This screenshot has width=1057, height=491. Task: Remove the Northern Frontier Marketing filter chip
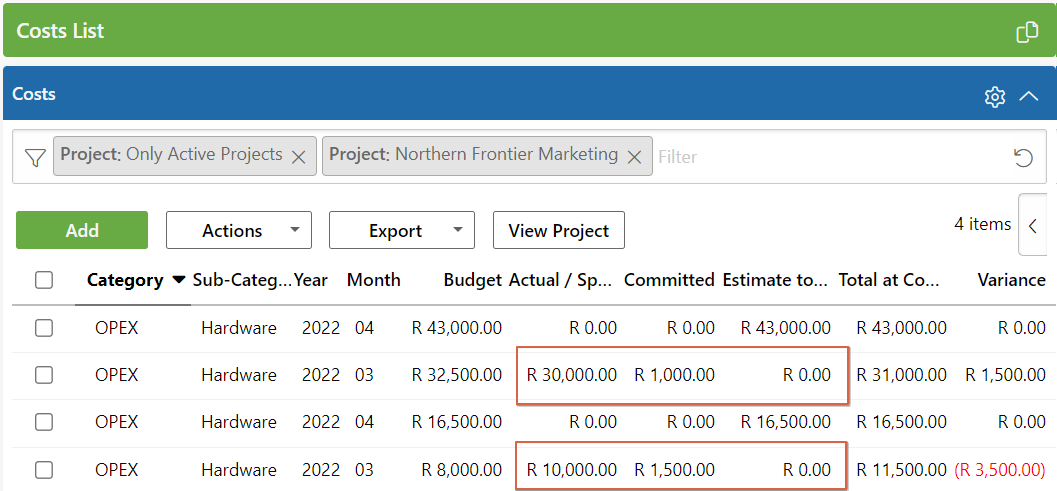[634, 156]
